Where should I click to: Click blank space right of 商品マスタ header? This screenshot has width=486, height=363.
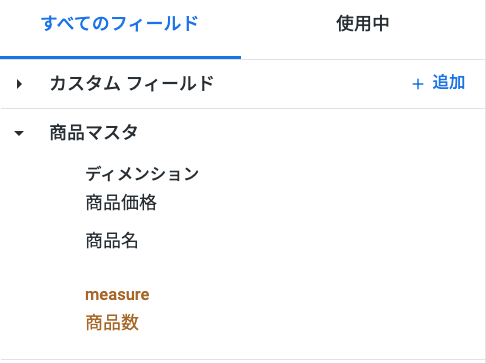pyautogui.click(x=312, y=132)
